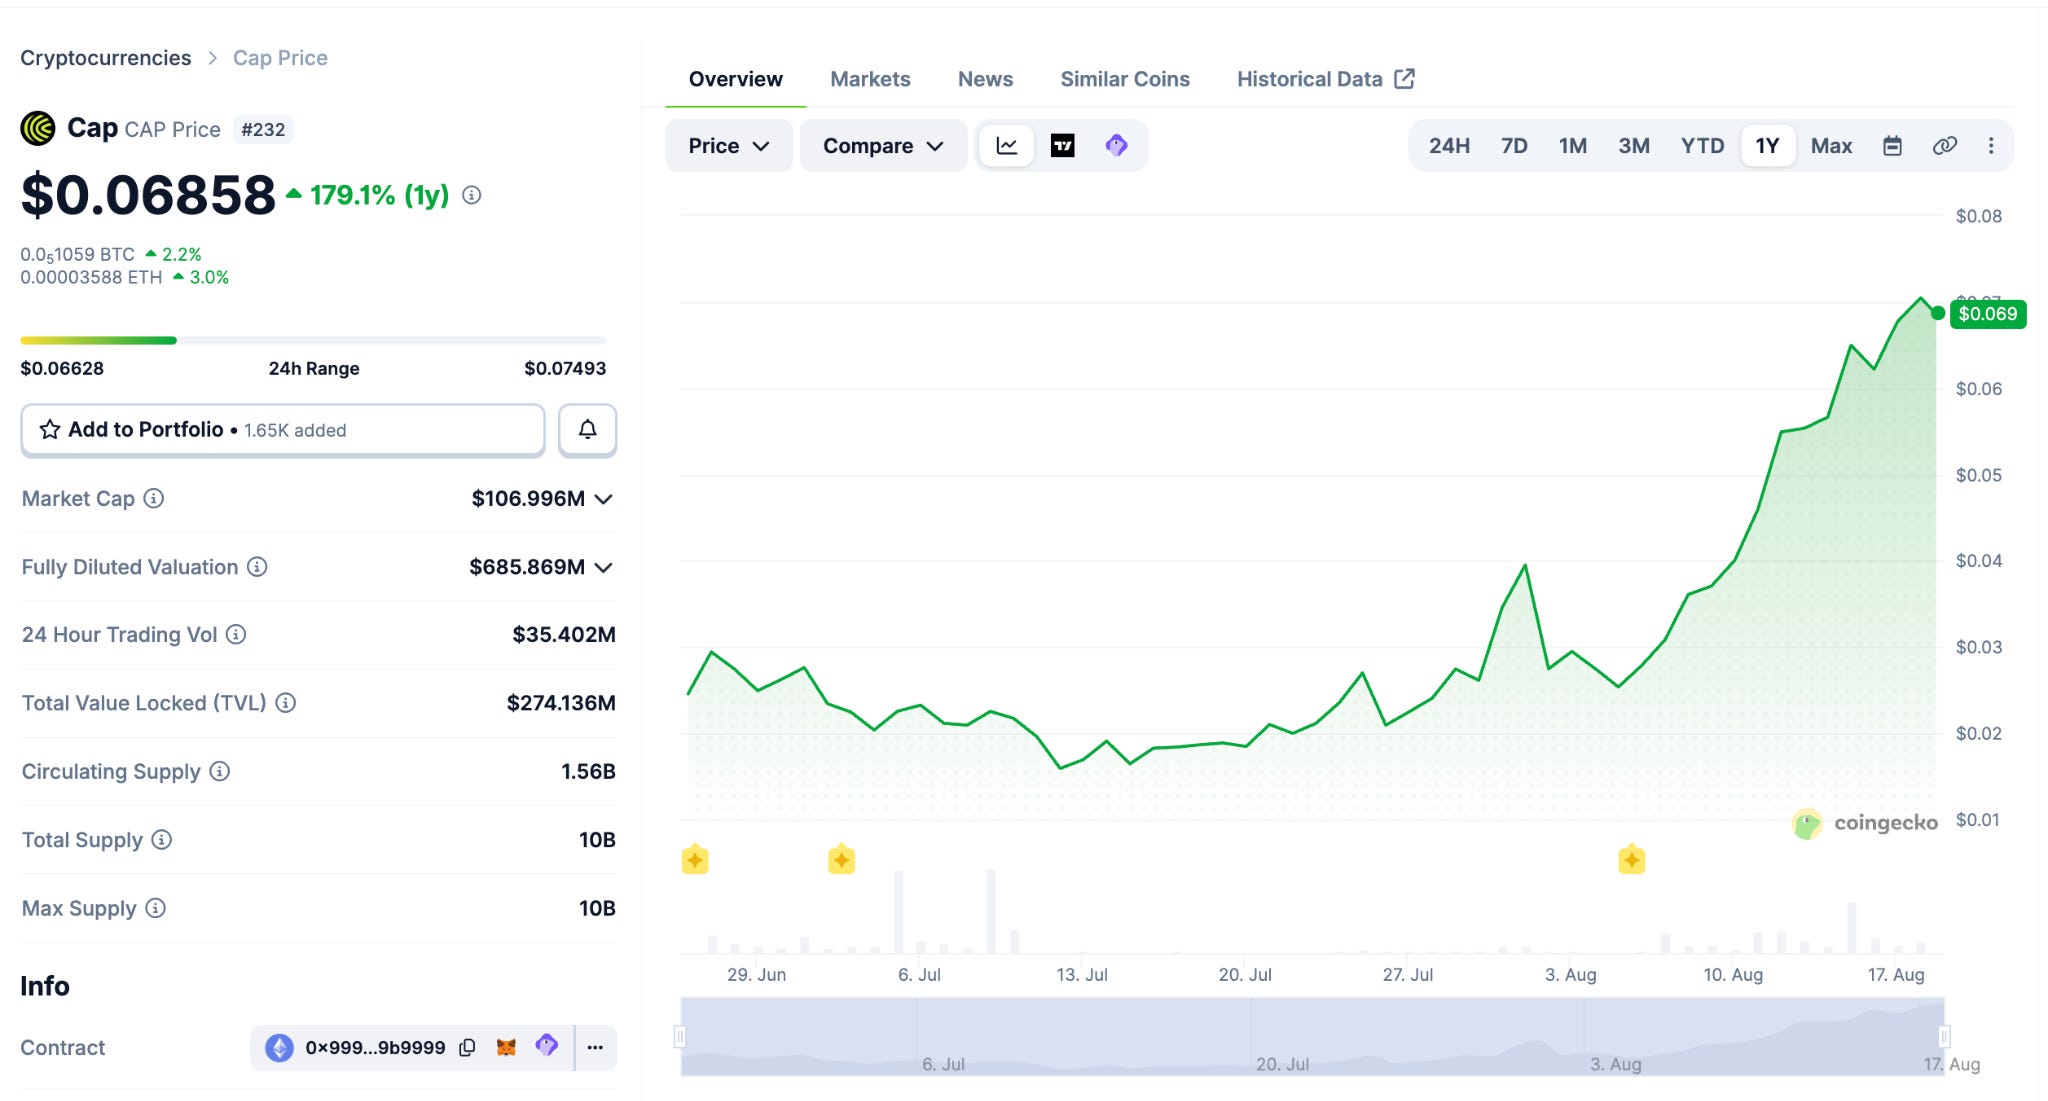Switch chart range to Max
The image size is (2048, 1101).
pos(1831,146)
